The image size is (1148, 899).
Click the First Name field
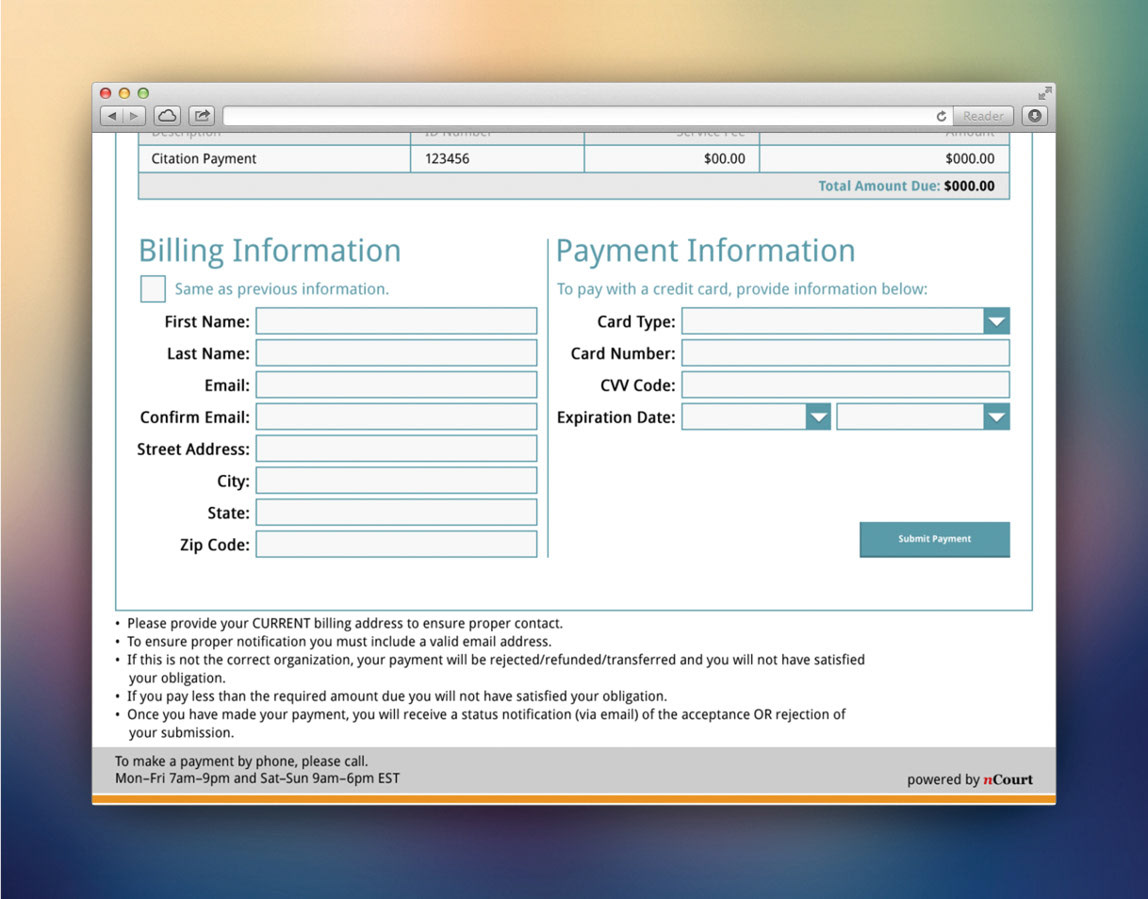click(396, 321)
